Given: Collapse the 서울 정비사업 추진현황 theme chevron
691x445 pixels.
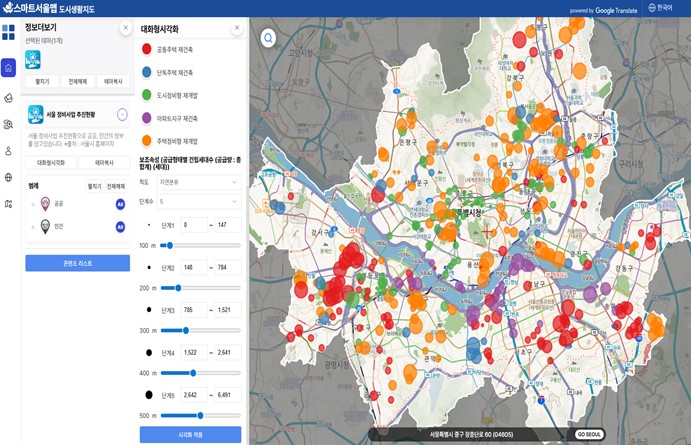Looking at the screenshot, I should pyautogui.click(x=122, y=115).
